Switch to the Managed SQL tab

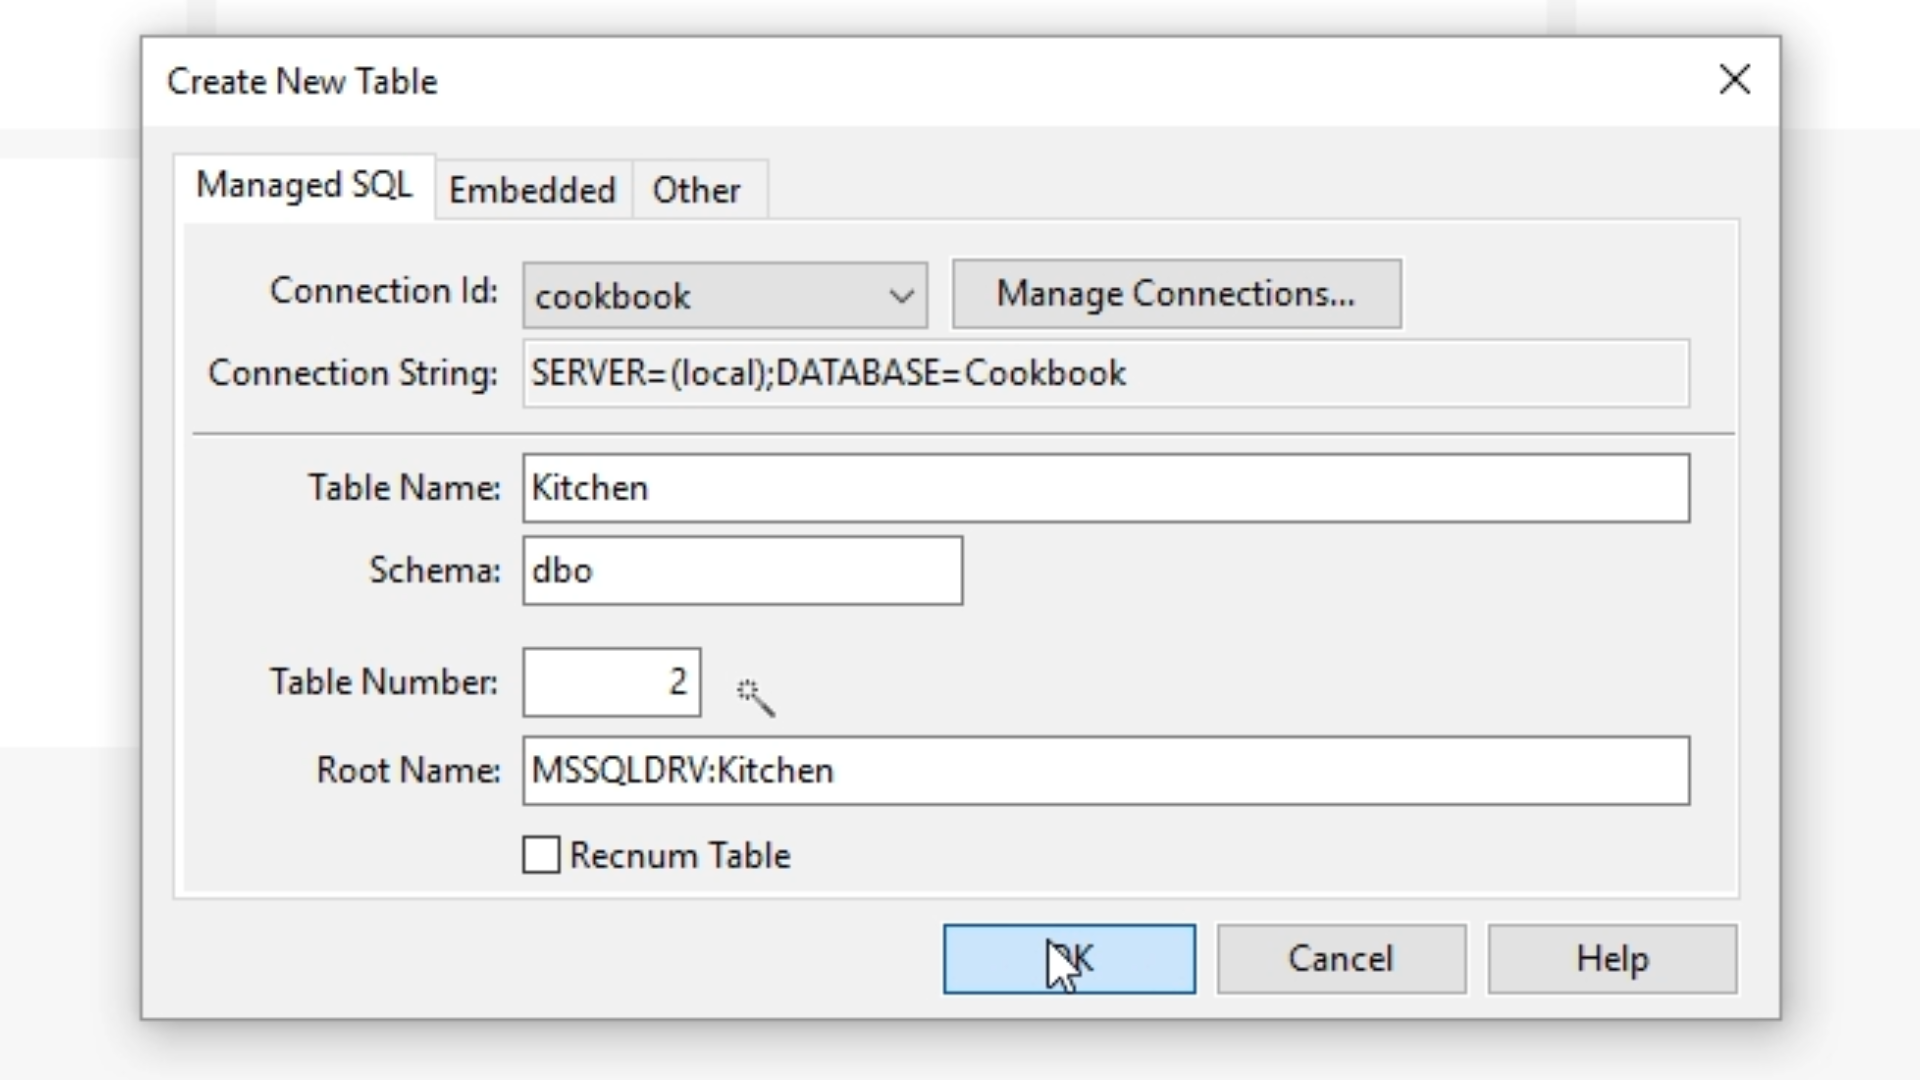coord(304,186)
